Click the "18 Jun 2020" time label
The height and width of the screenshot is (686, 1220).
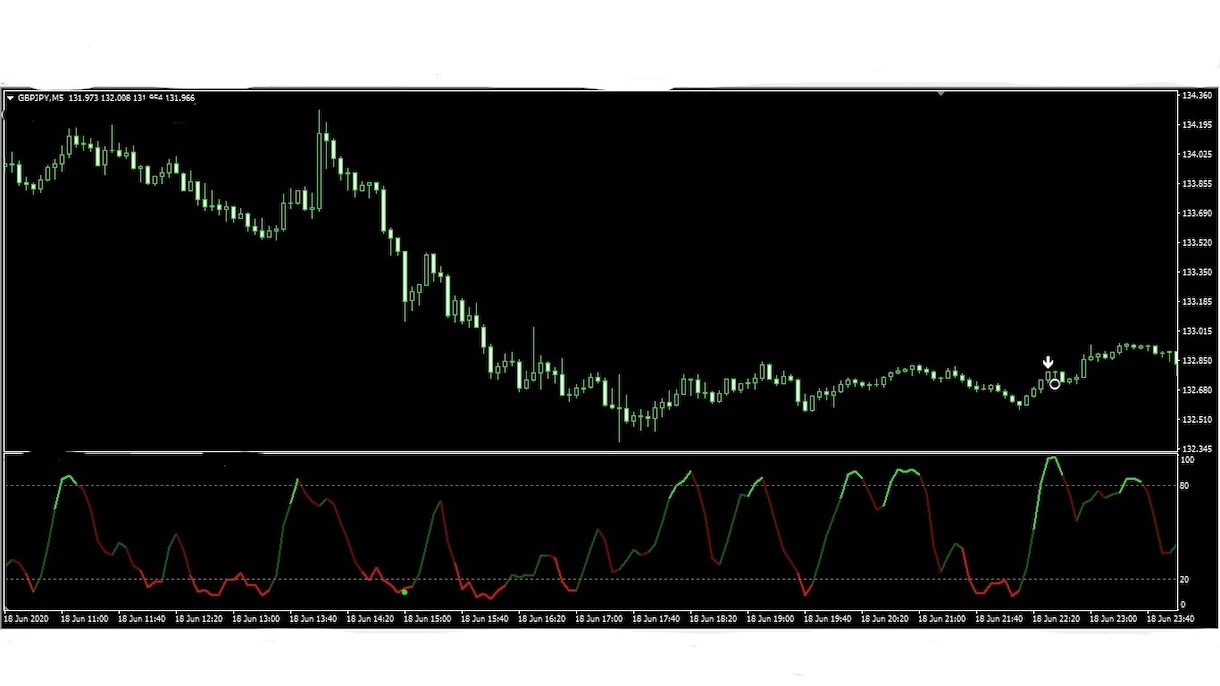click(26, 619)
